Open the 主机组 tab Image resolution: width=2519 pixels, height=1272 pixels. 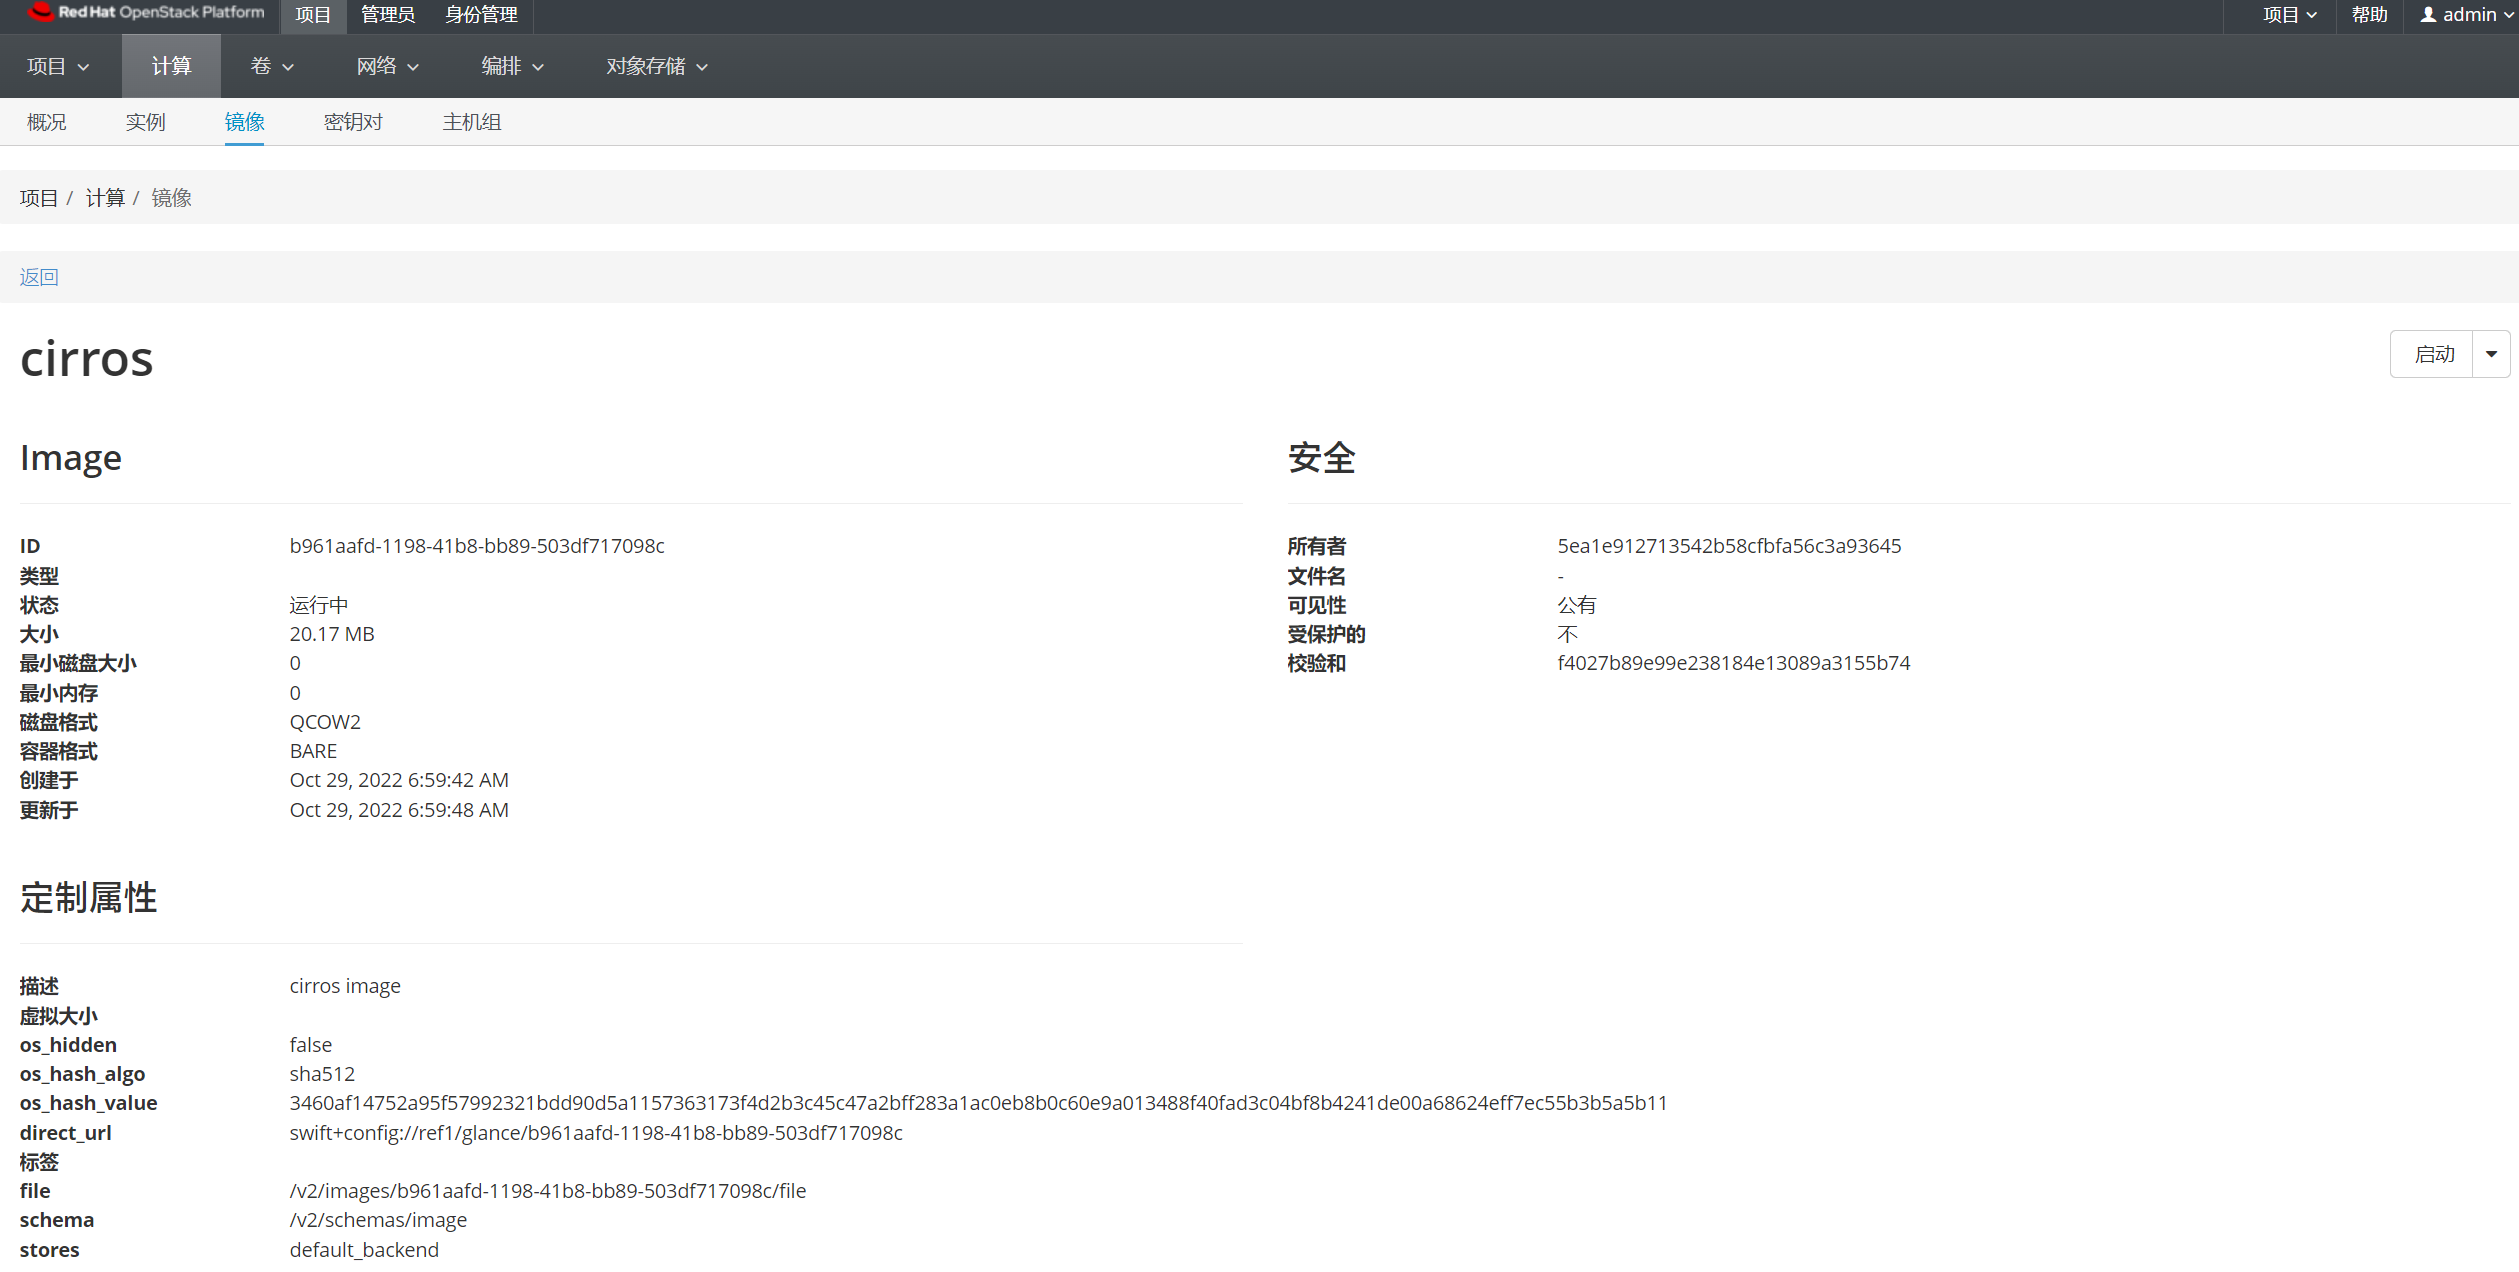(472, 122)
